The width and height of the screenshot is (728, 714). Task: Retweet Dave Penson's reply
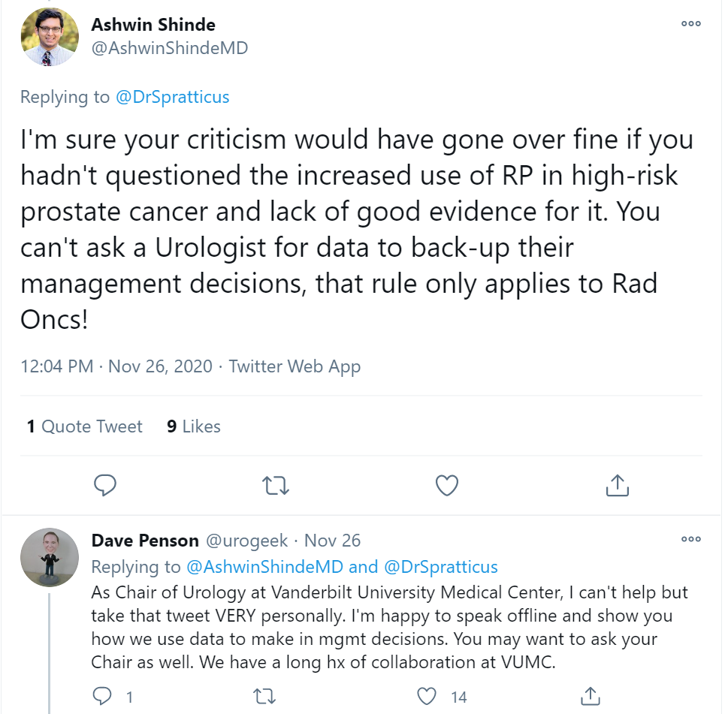coord(265,695)
